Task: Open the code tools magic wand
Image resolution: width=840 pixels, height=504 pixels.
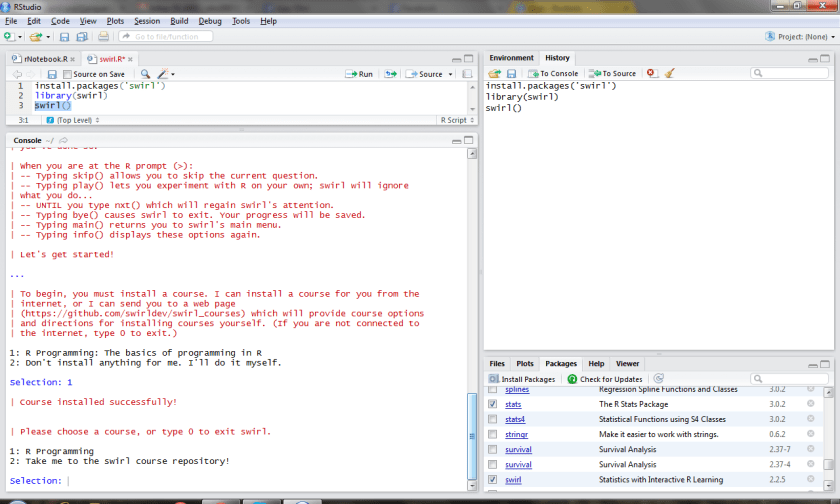Action: [x=163, y=74]
